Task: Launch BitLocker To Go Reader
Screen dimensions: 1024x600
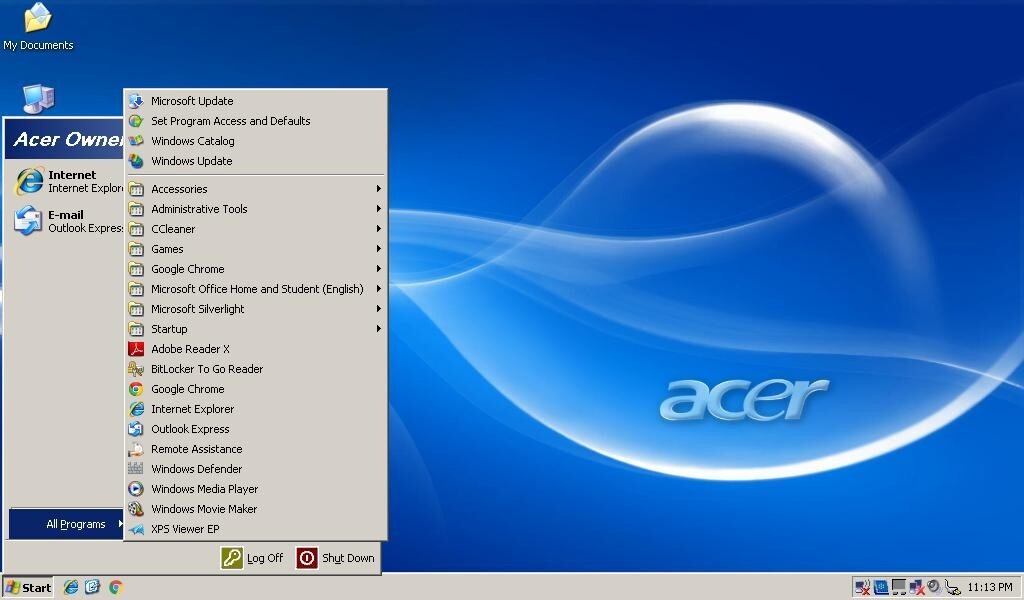Action: (255, 369)
